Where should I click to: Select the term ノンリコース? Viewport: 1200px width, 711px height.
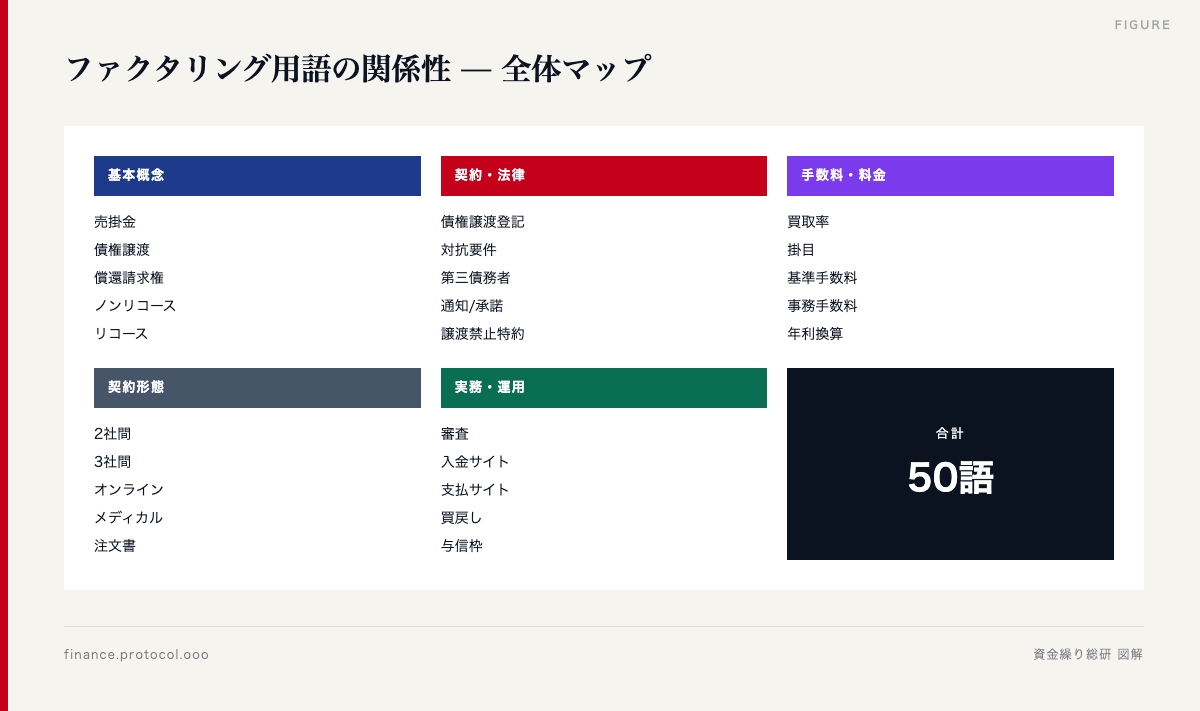[x=135, y=306]
